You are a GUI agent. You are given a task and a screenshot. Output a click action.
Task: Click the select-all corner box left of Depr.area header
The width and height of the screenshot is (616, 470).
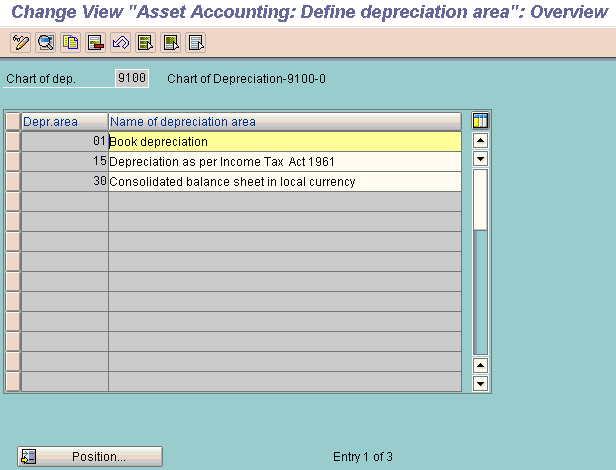point(13,121)
